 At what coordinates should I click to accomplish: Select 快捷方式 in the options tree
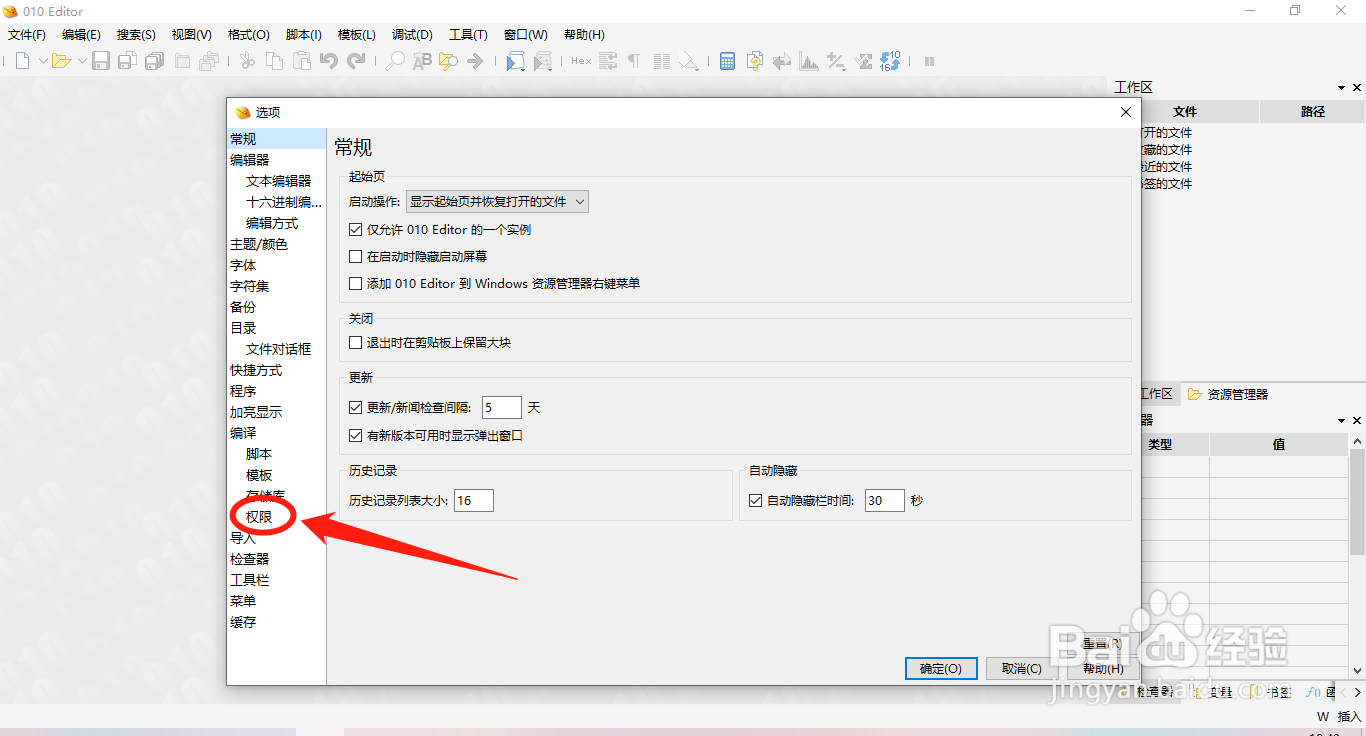(256, 370)
